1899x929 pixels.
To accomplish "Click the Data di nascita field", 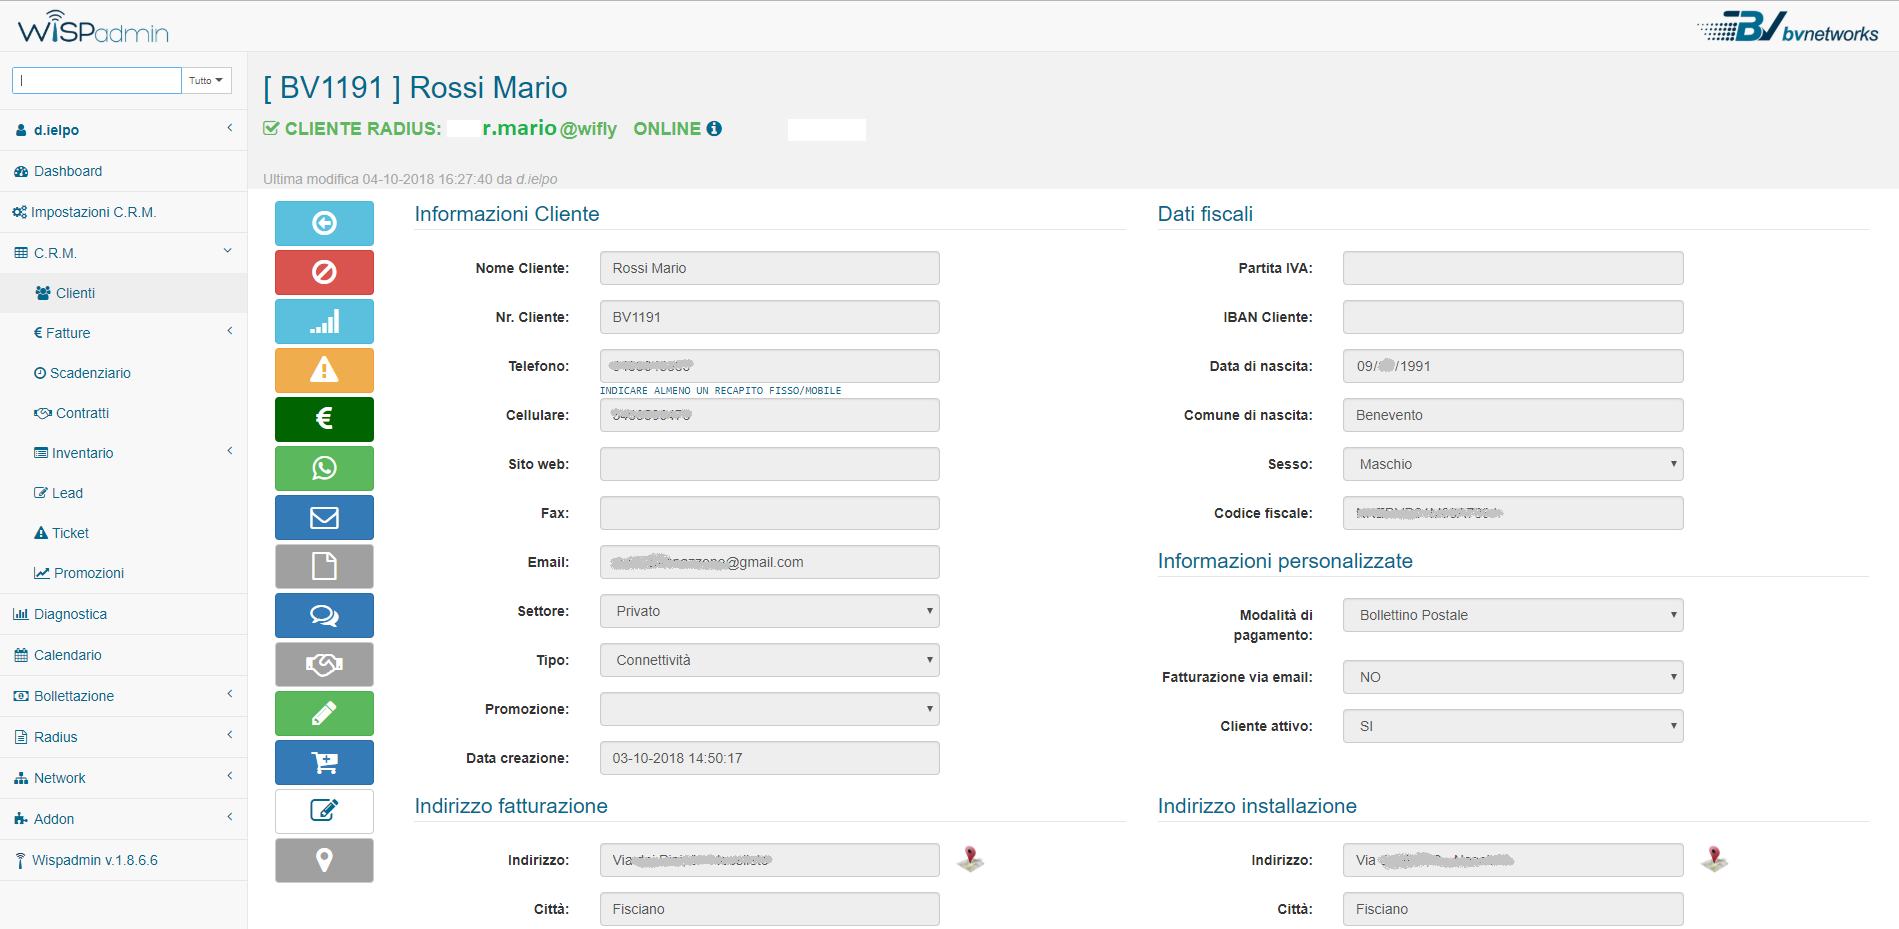I will (x=1513, y=366).
